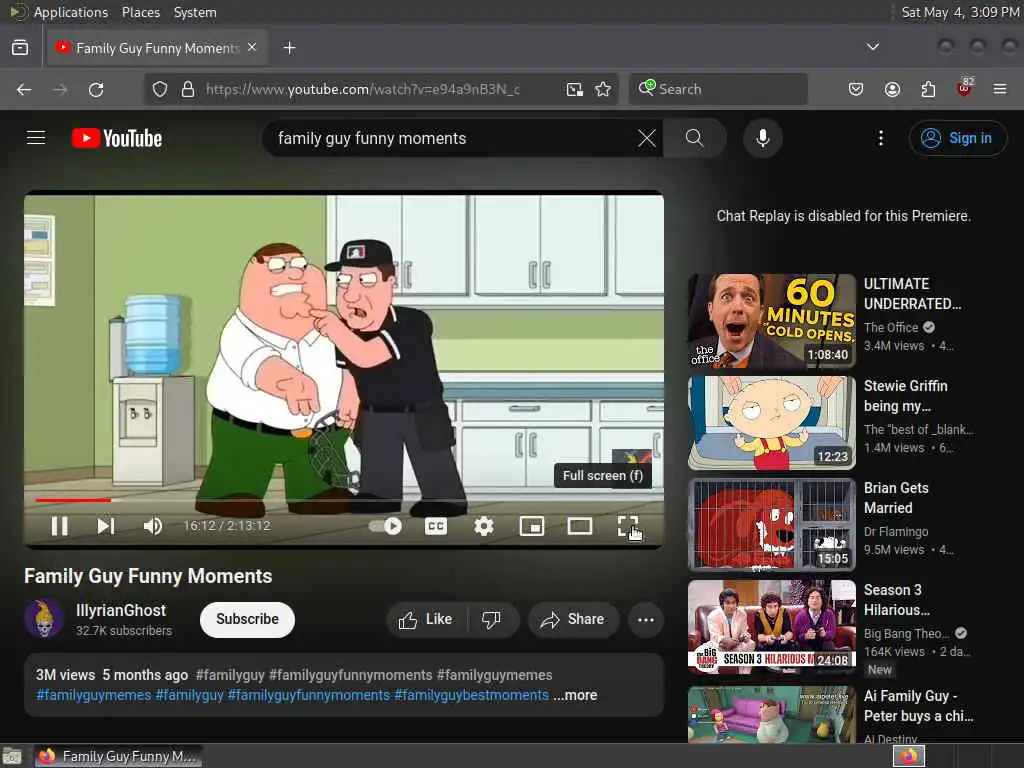Open more actions ellipsis under video

646,619
